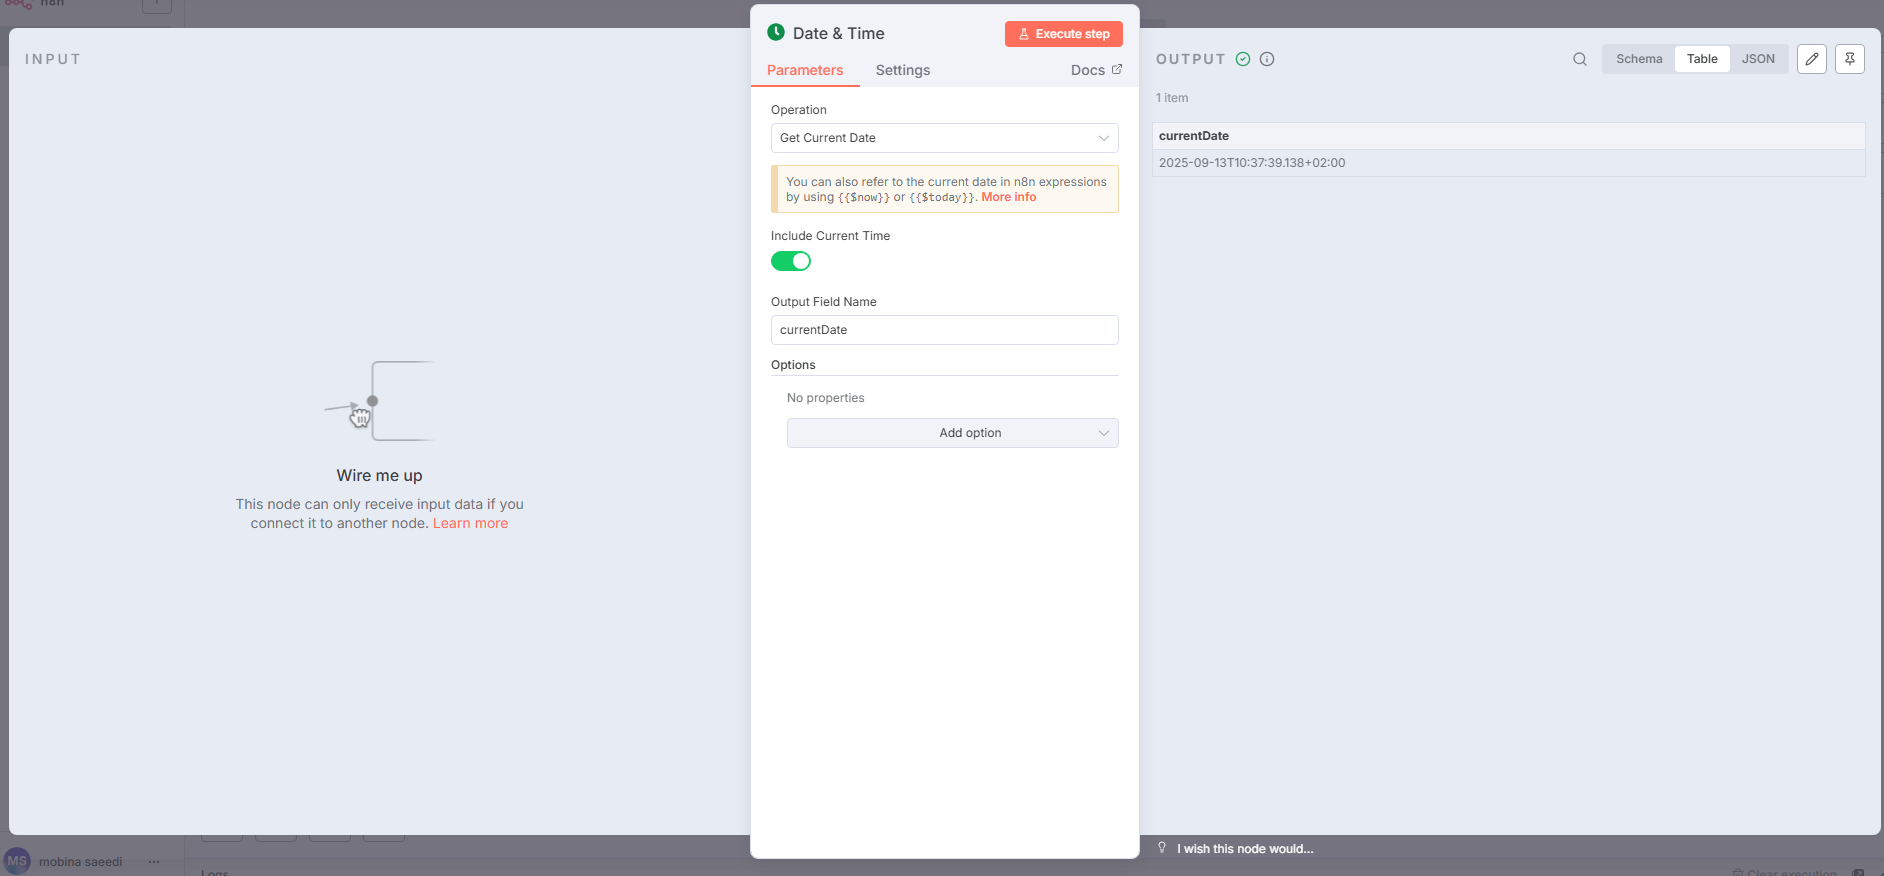Select the Parameters tab
Image resolution: width=1884 pixels, height=876 pixels.
[x=805, y=70]
